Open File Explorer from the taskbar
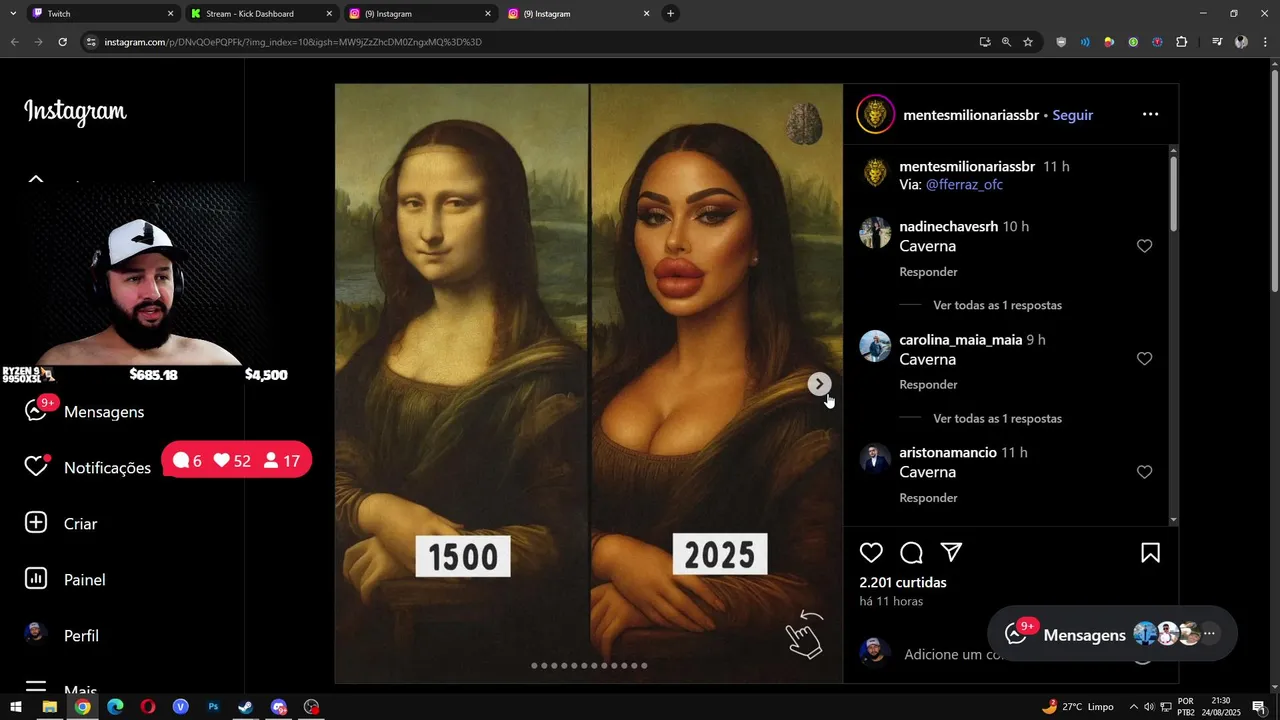The height and width of the screenshot is (720, 1280). (49, 707)
